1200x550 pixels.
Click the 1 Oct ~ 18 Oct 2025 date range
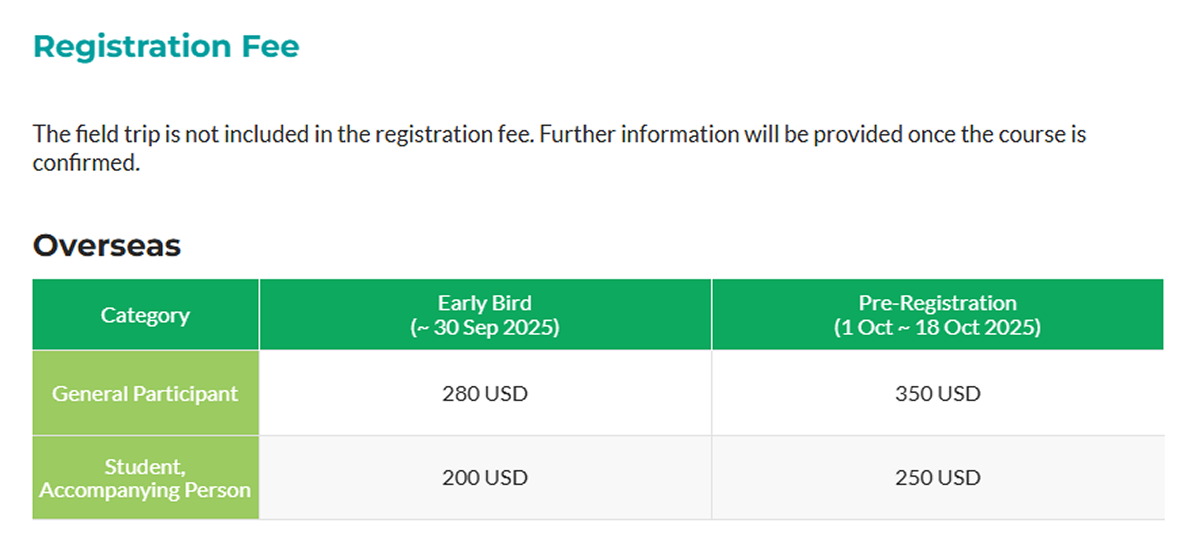(x=938, y=328)
